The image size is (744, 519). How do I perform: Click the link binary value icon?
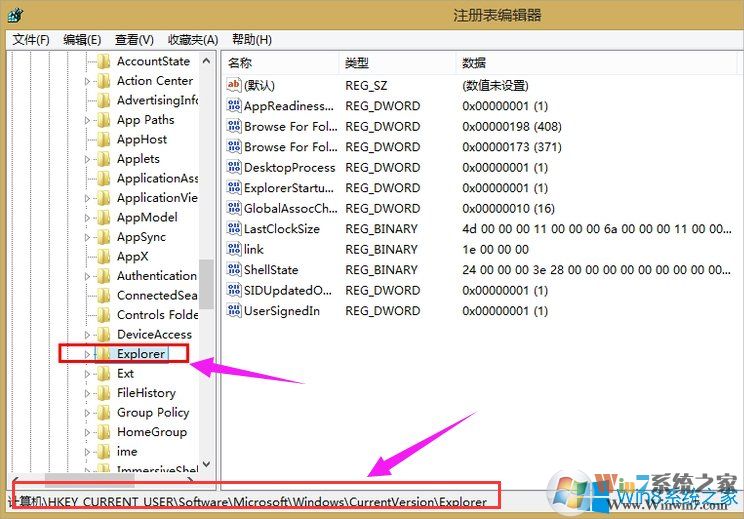234,249
